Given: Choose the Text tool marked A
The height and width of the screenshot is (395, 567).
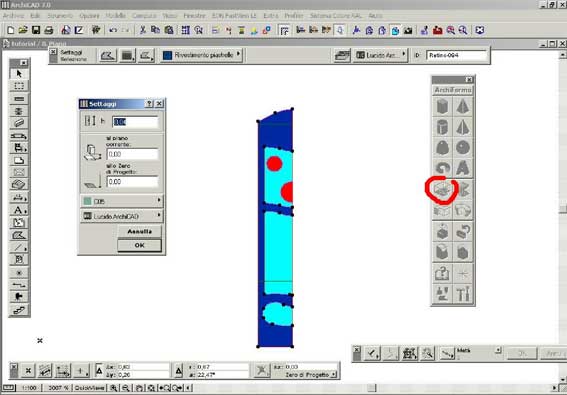Looking at the screenshot, I should 19,210.
